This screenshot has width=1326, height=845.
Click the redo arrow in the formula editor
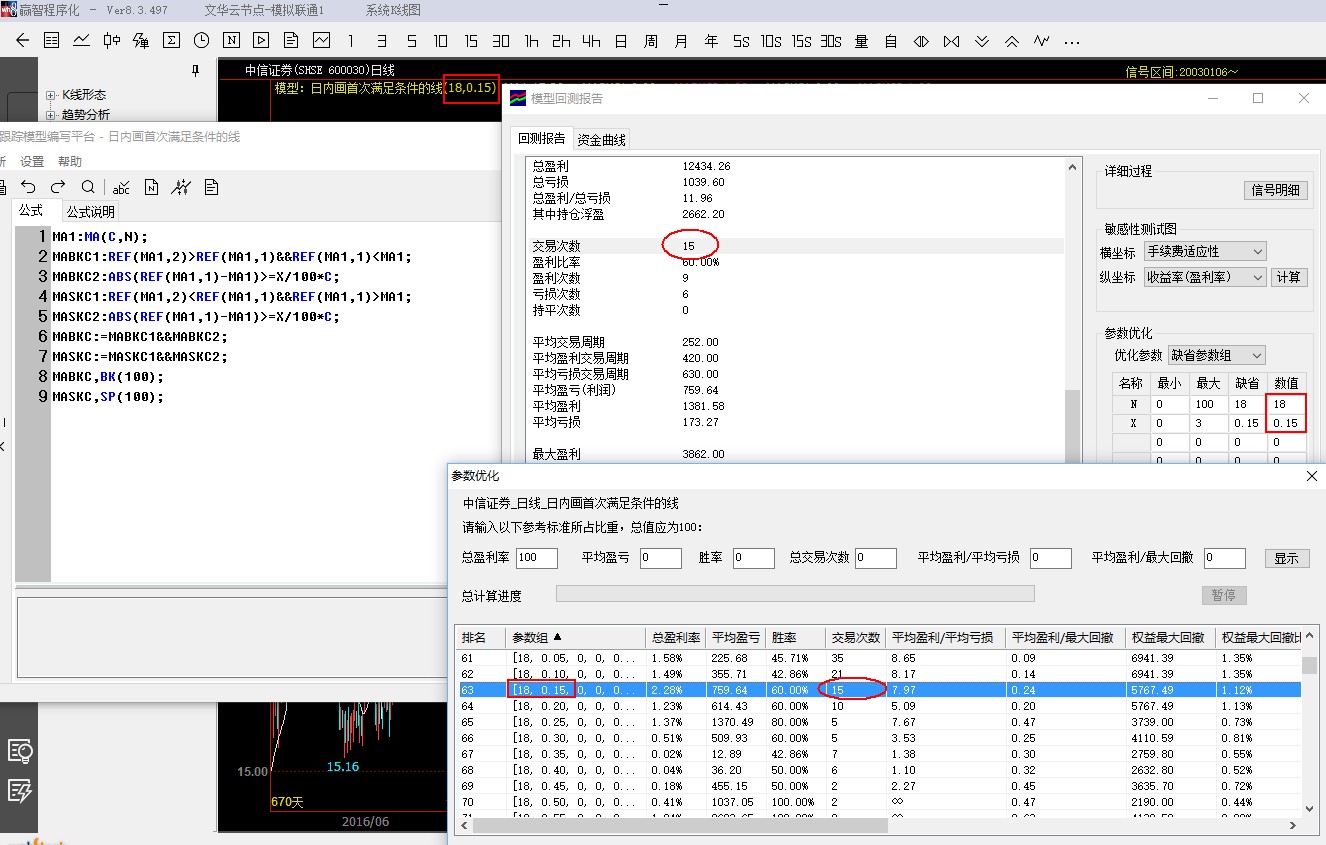[x=58, y=187]
